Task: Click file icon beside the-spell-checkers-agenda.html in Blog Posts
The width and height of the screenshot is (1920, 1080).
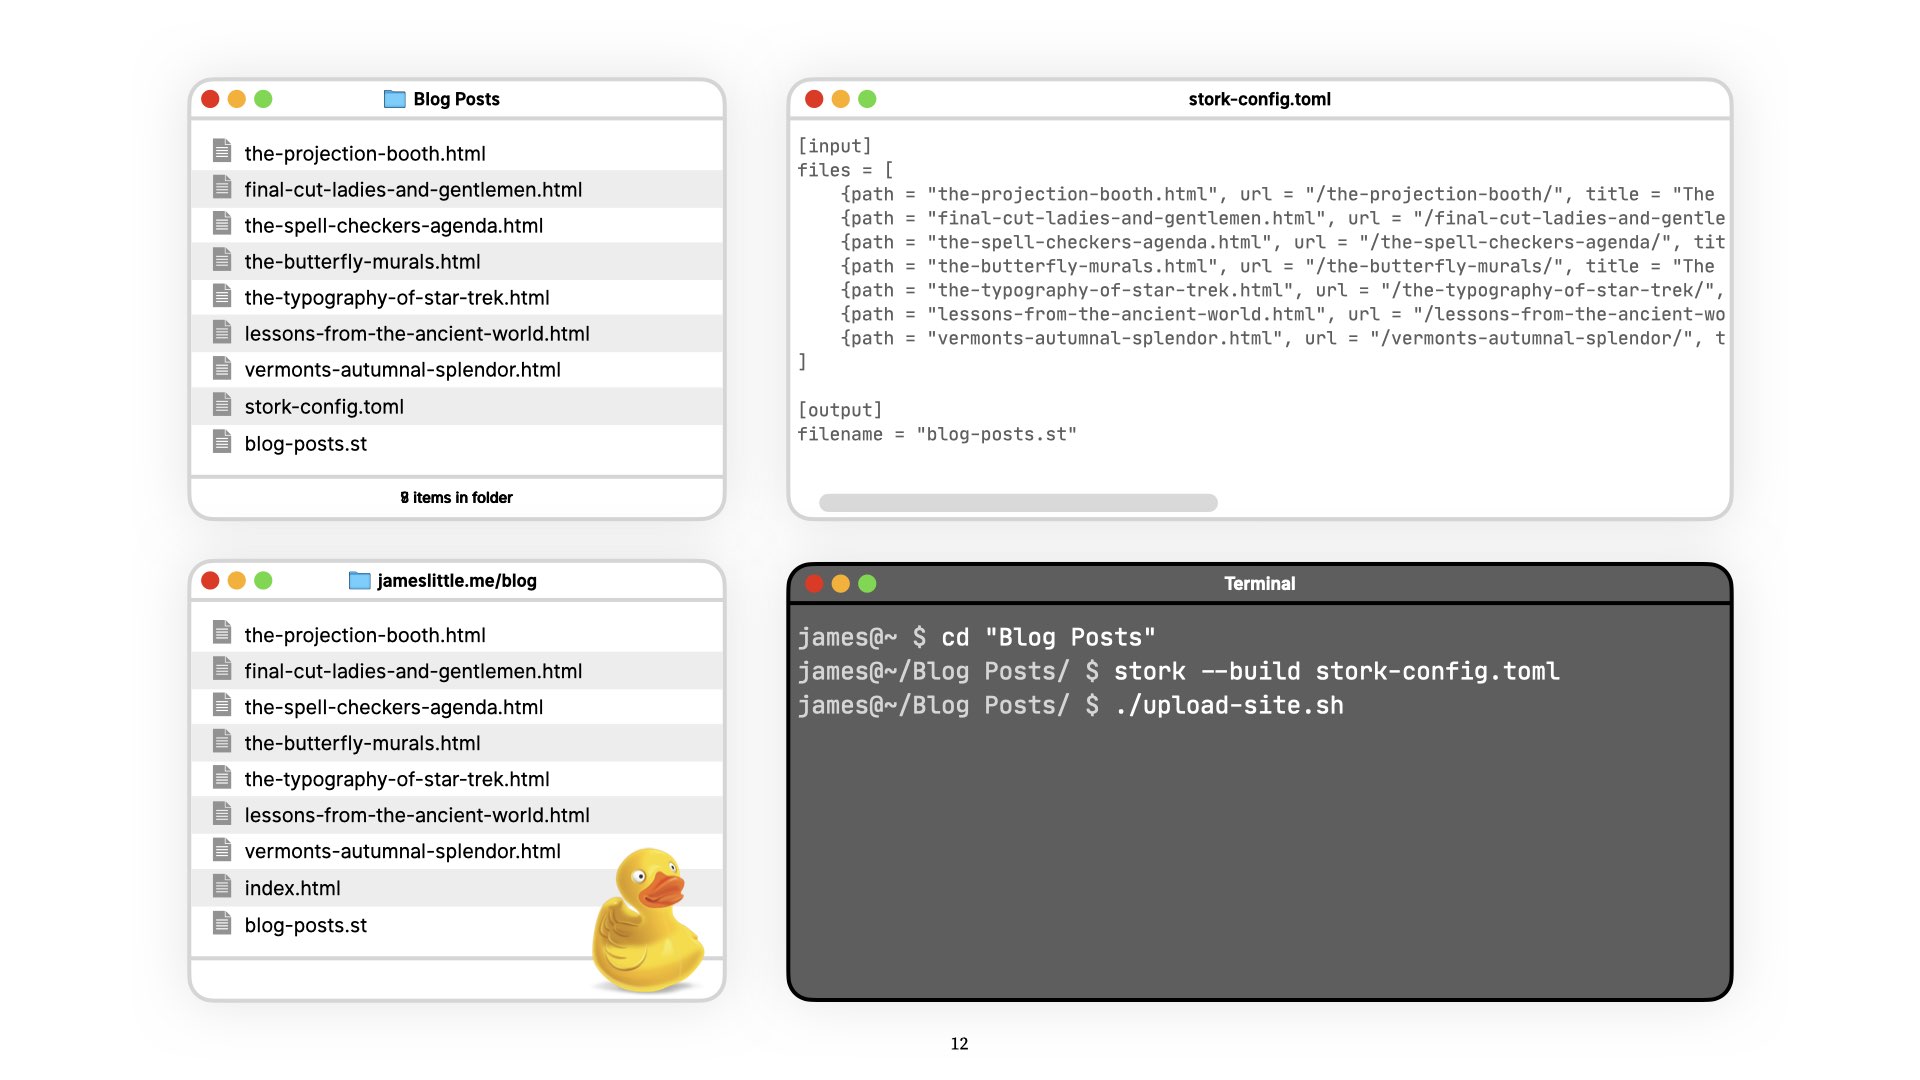Action: coord(222,223)
